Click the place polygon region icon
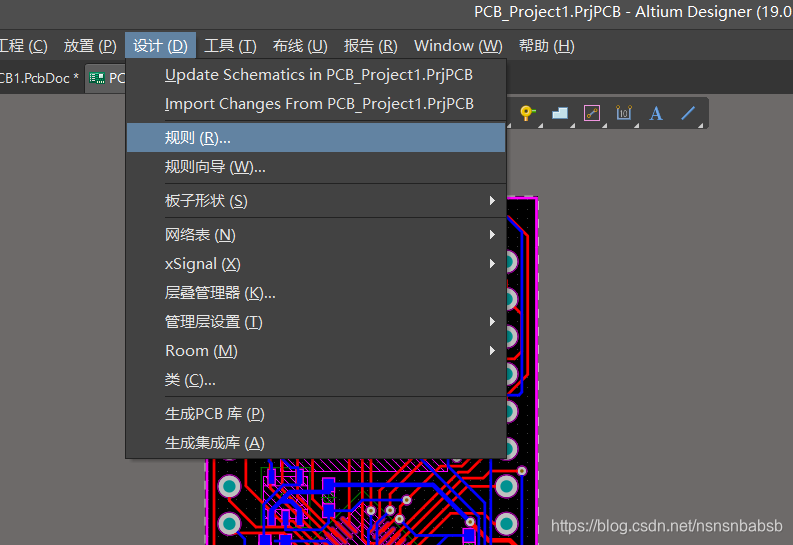This screenshot has width=793, height=545. 560,113
